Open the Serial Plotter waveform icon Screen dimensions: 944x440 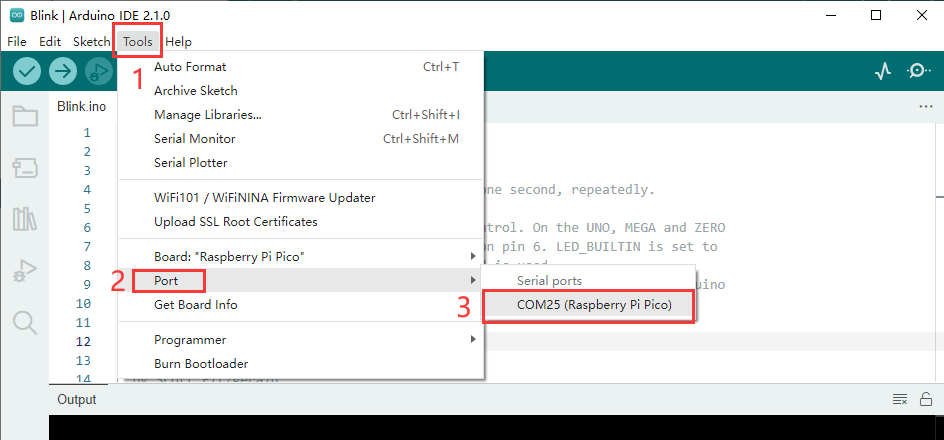pos(883,72)
